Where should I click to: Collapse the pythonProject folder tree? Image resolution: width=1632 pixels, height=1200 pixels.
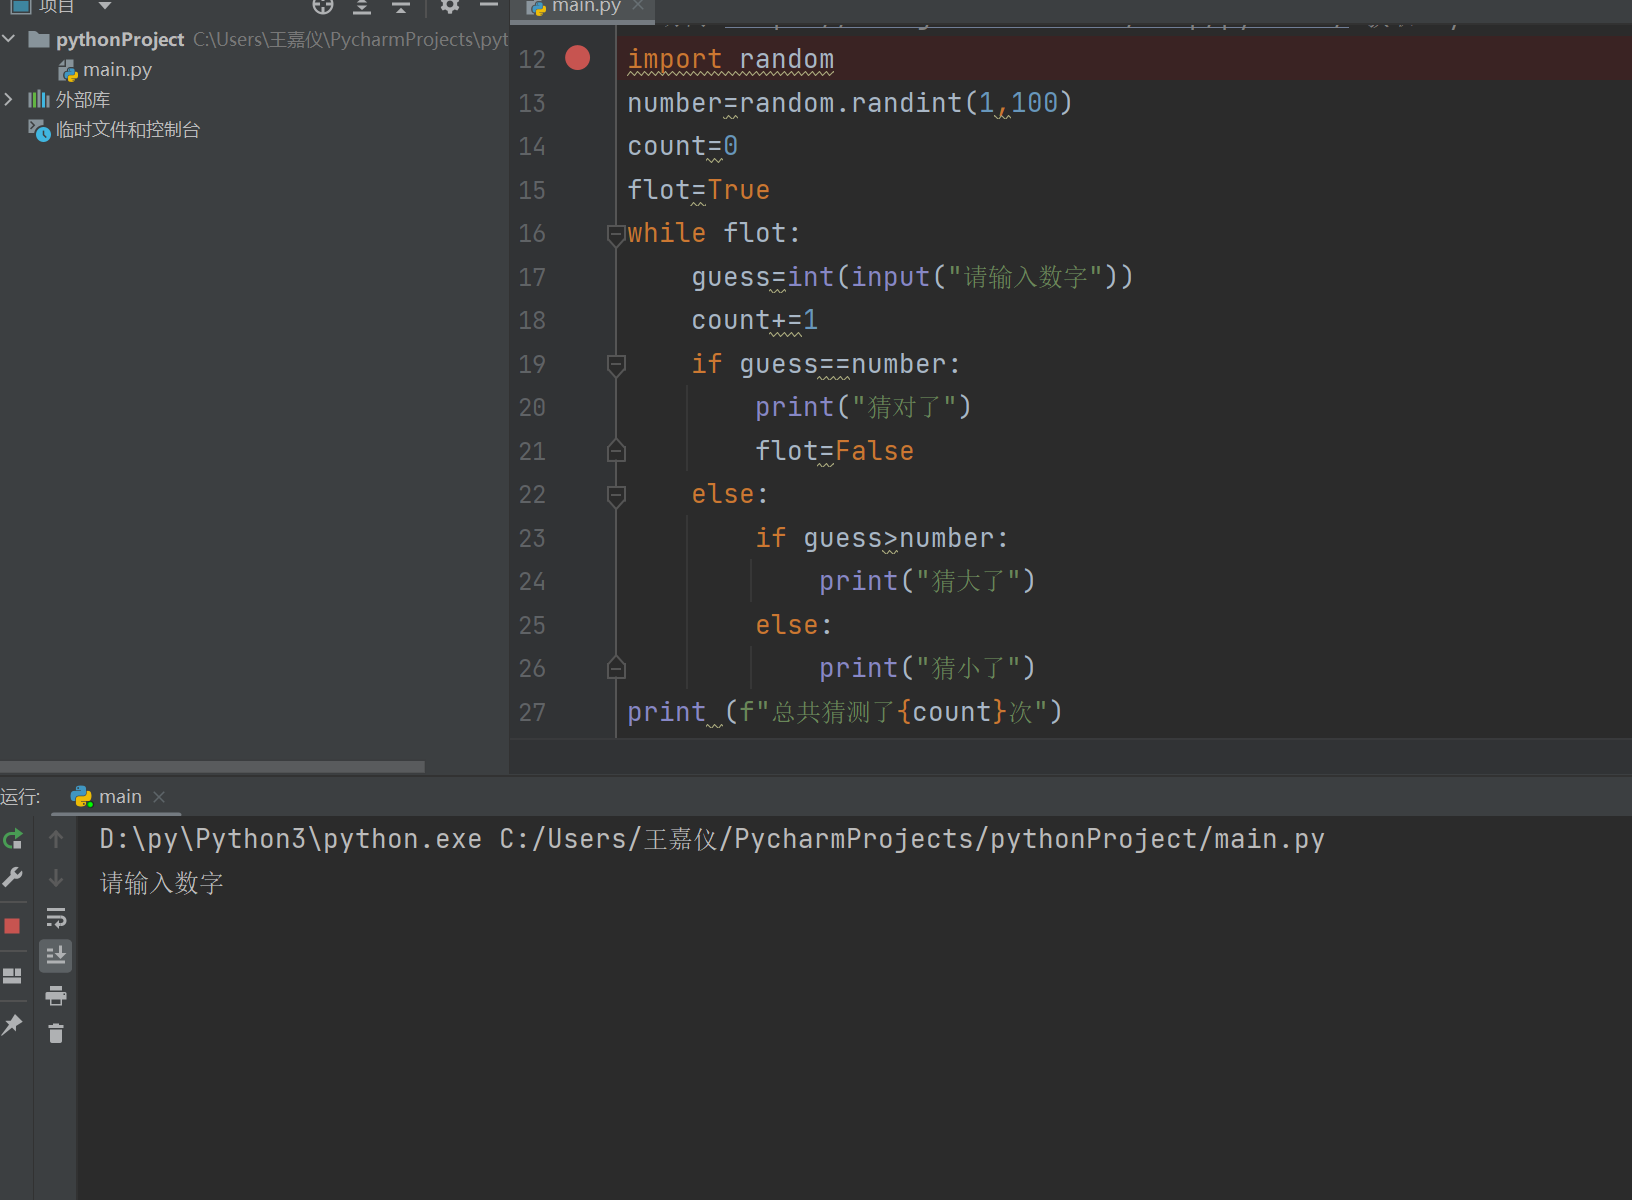click(9, 39)
